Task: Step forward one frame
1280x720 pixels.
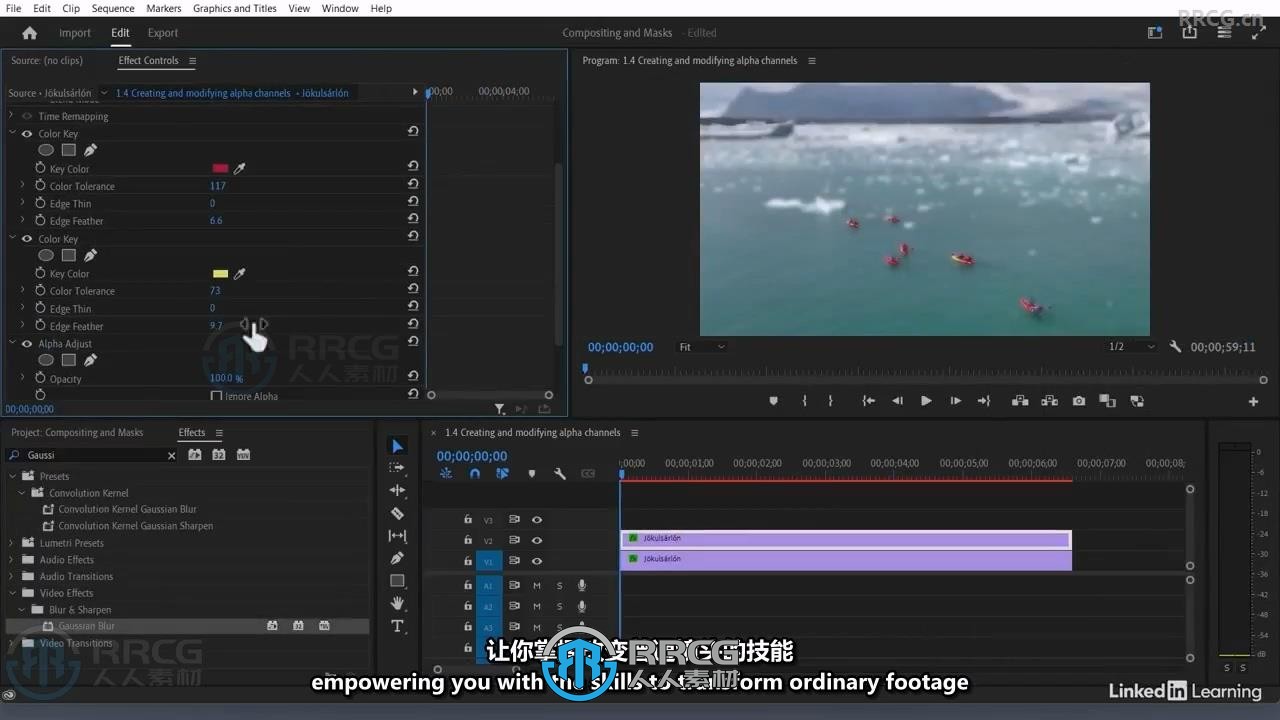Action: (956, 401)
